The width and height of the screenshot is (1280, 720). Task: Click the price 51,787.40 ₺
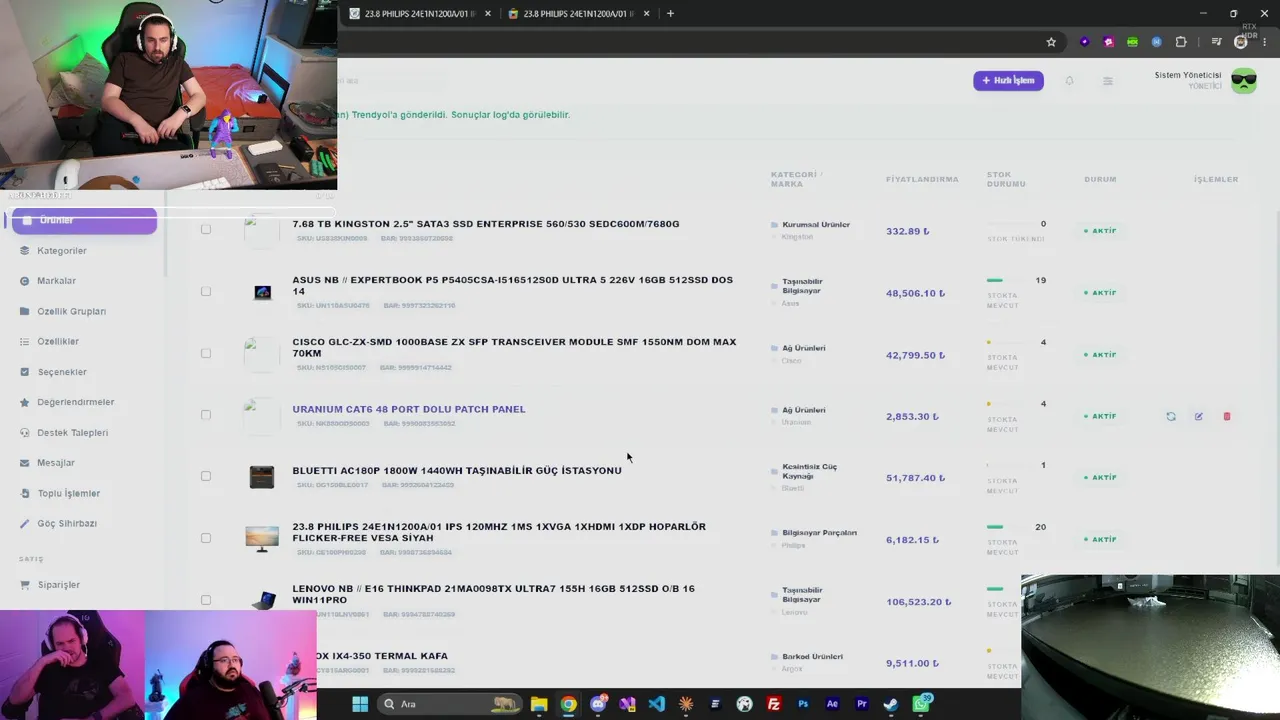click(915, 478)
